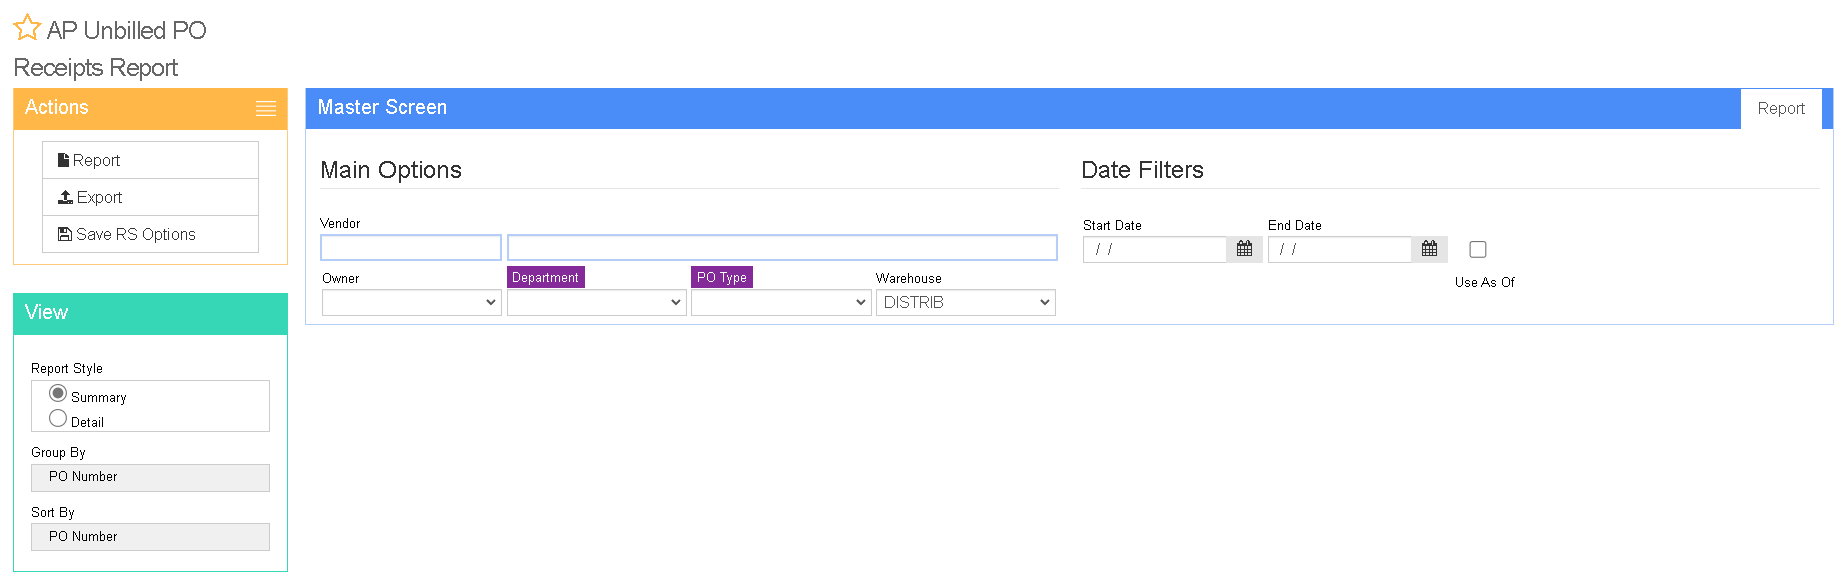Click the Start Date input field
Screen dimensions: 1843x579
pos(1155,249)
